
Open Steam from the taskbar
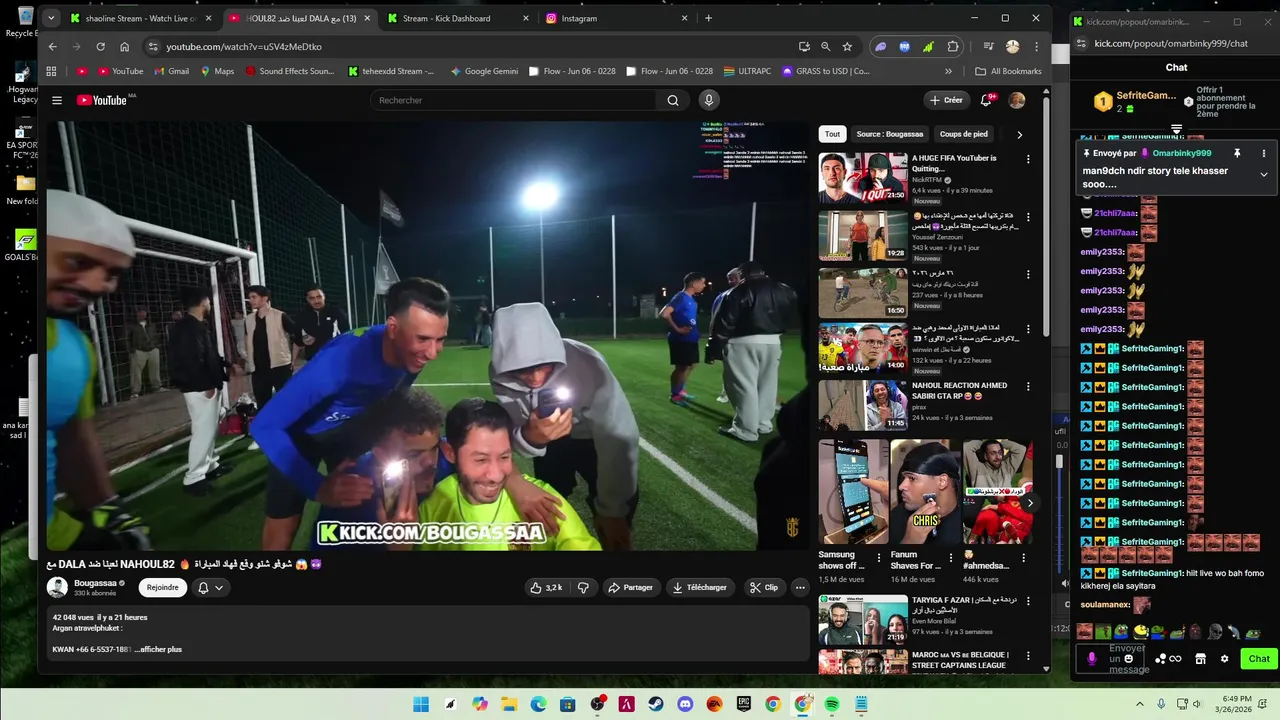656,704
